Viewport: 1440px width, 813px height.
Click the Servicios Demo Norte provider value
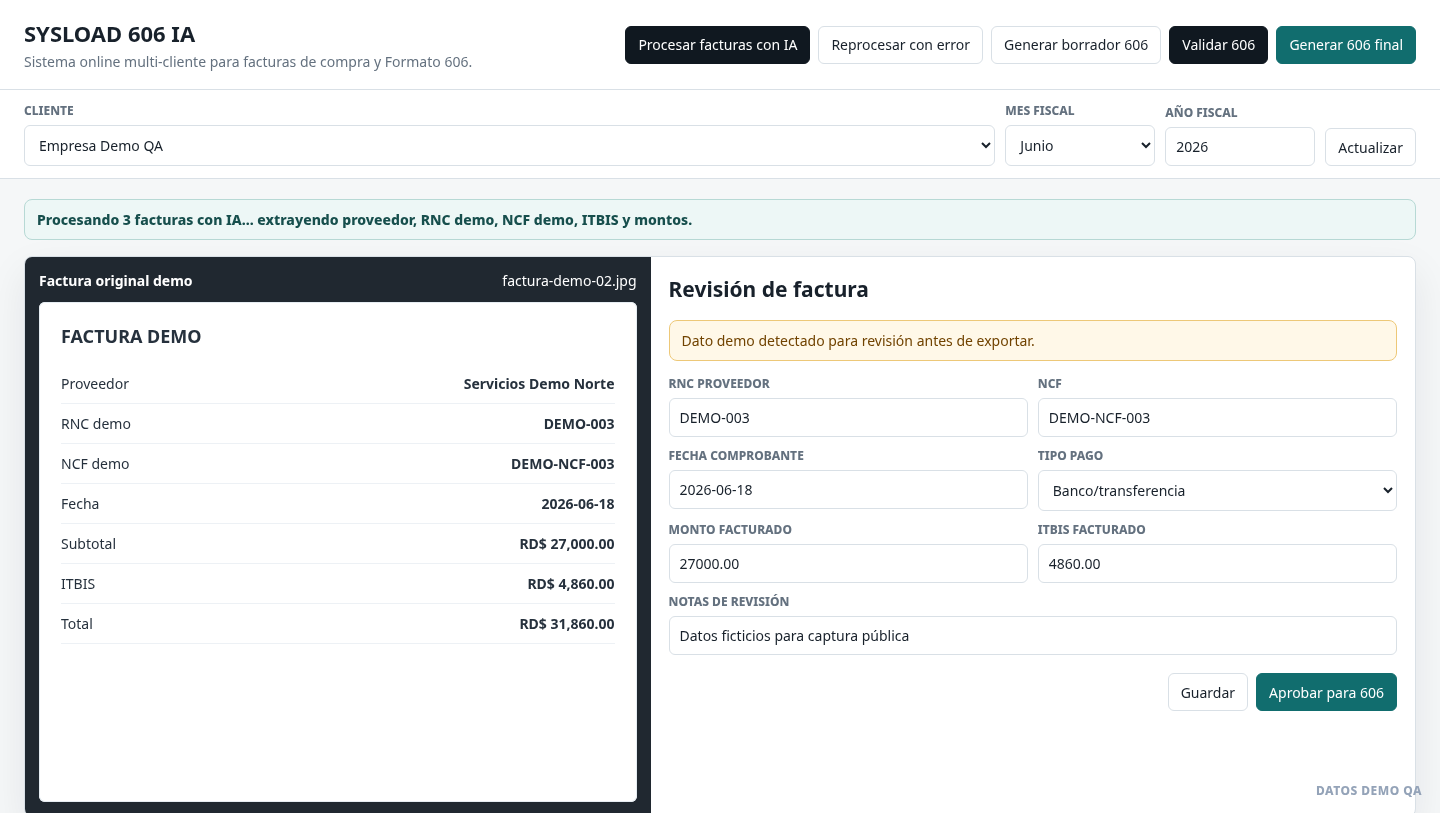[539, 384]
